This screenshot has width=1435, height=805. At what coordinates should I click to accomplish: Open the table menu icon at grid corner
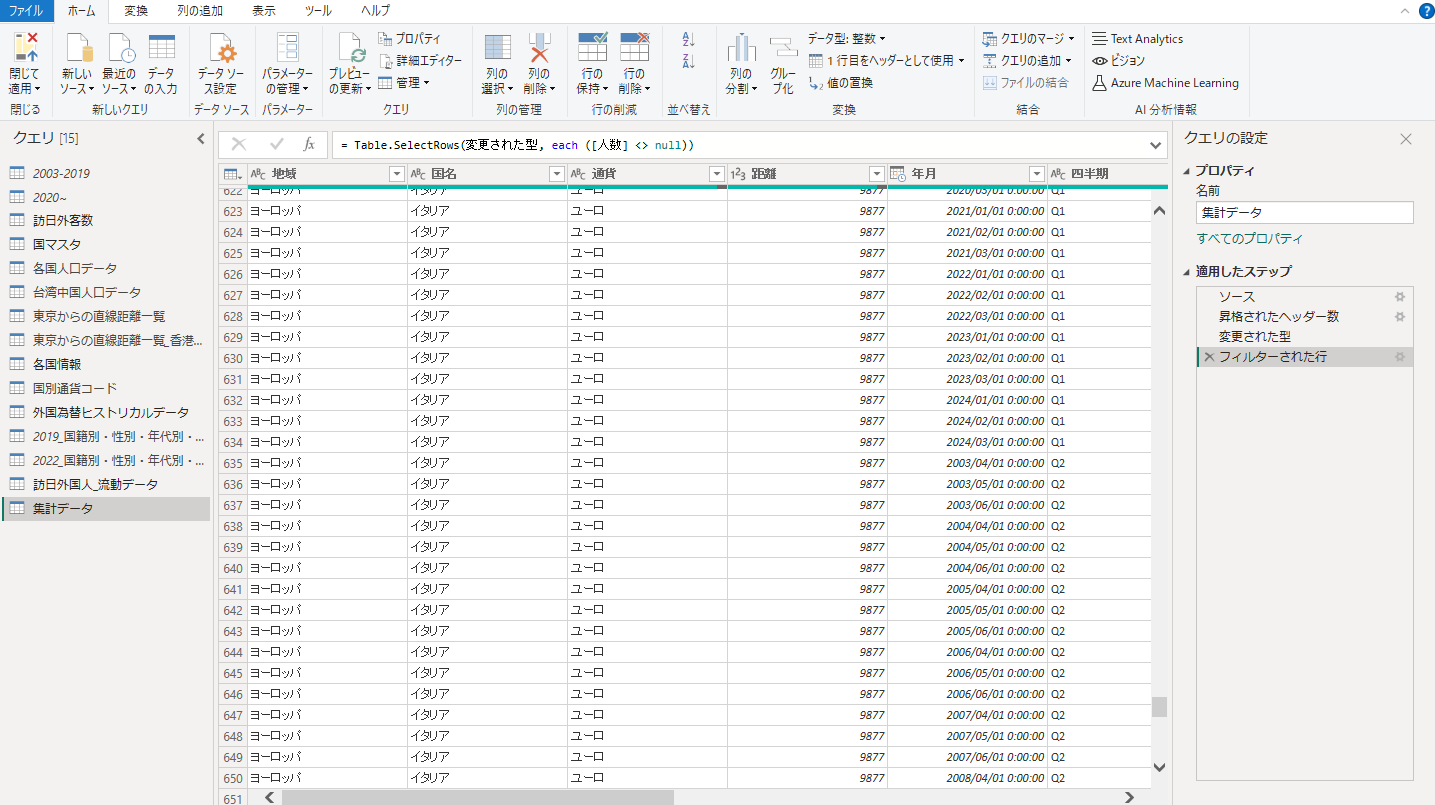(232, 174)
